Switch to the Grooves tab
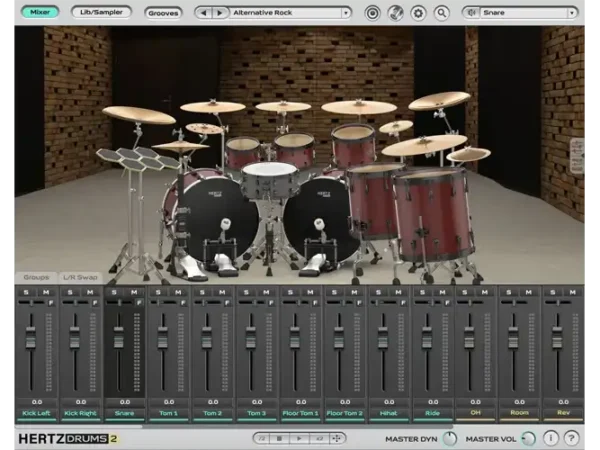 [163, 13]
